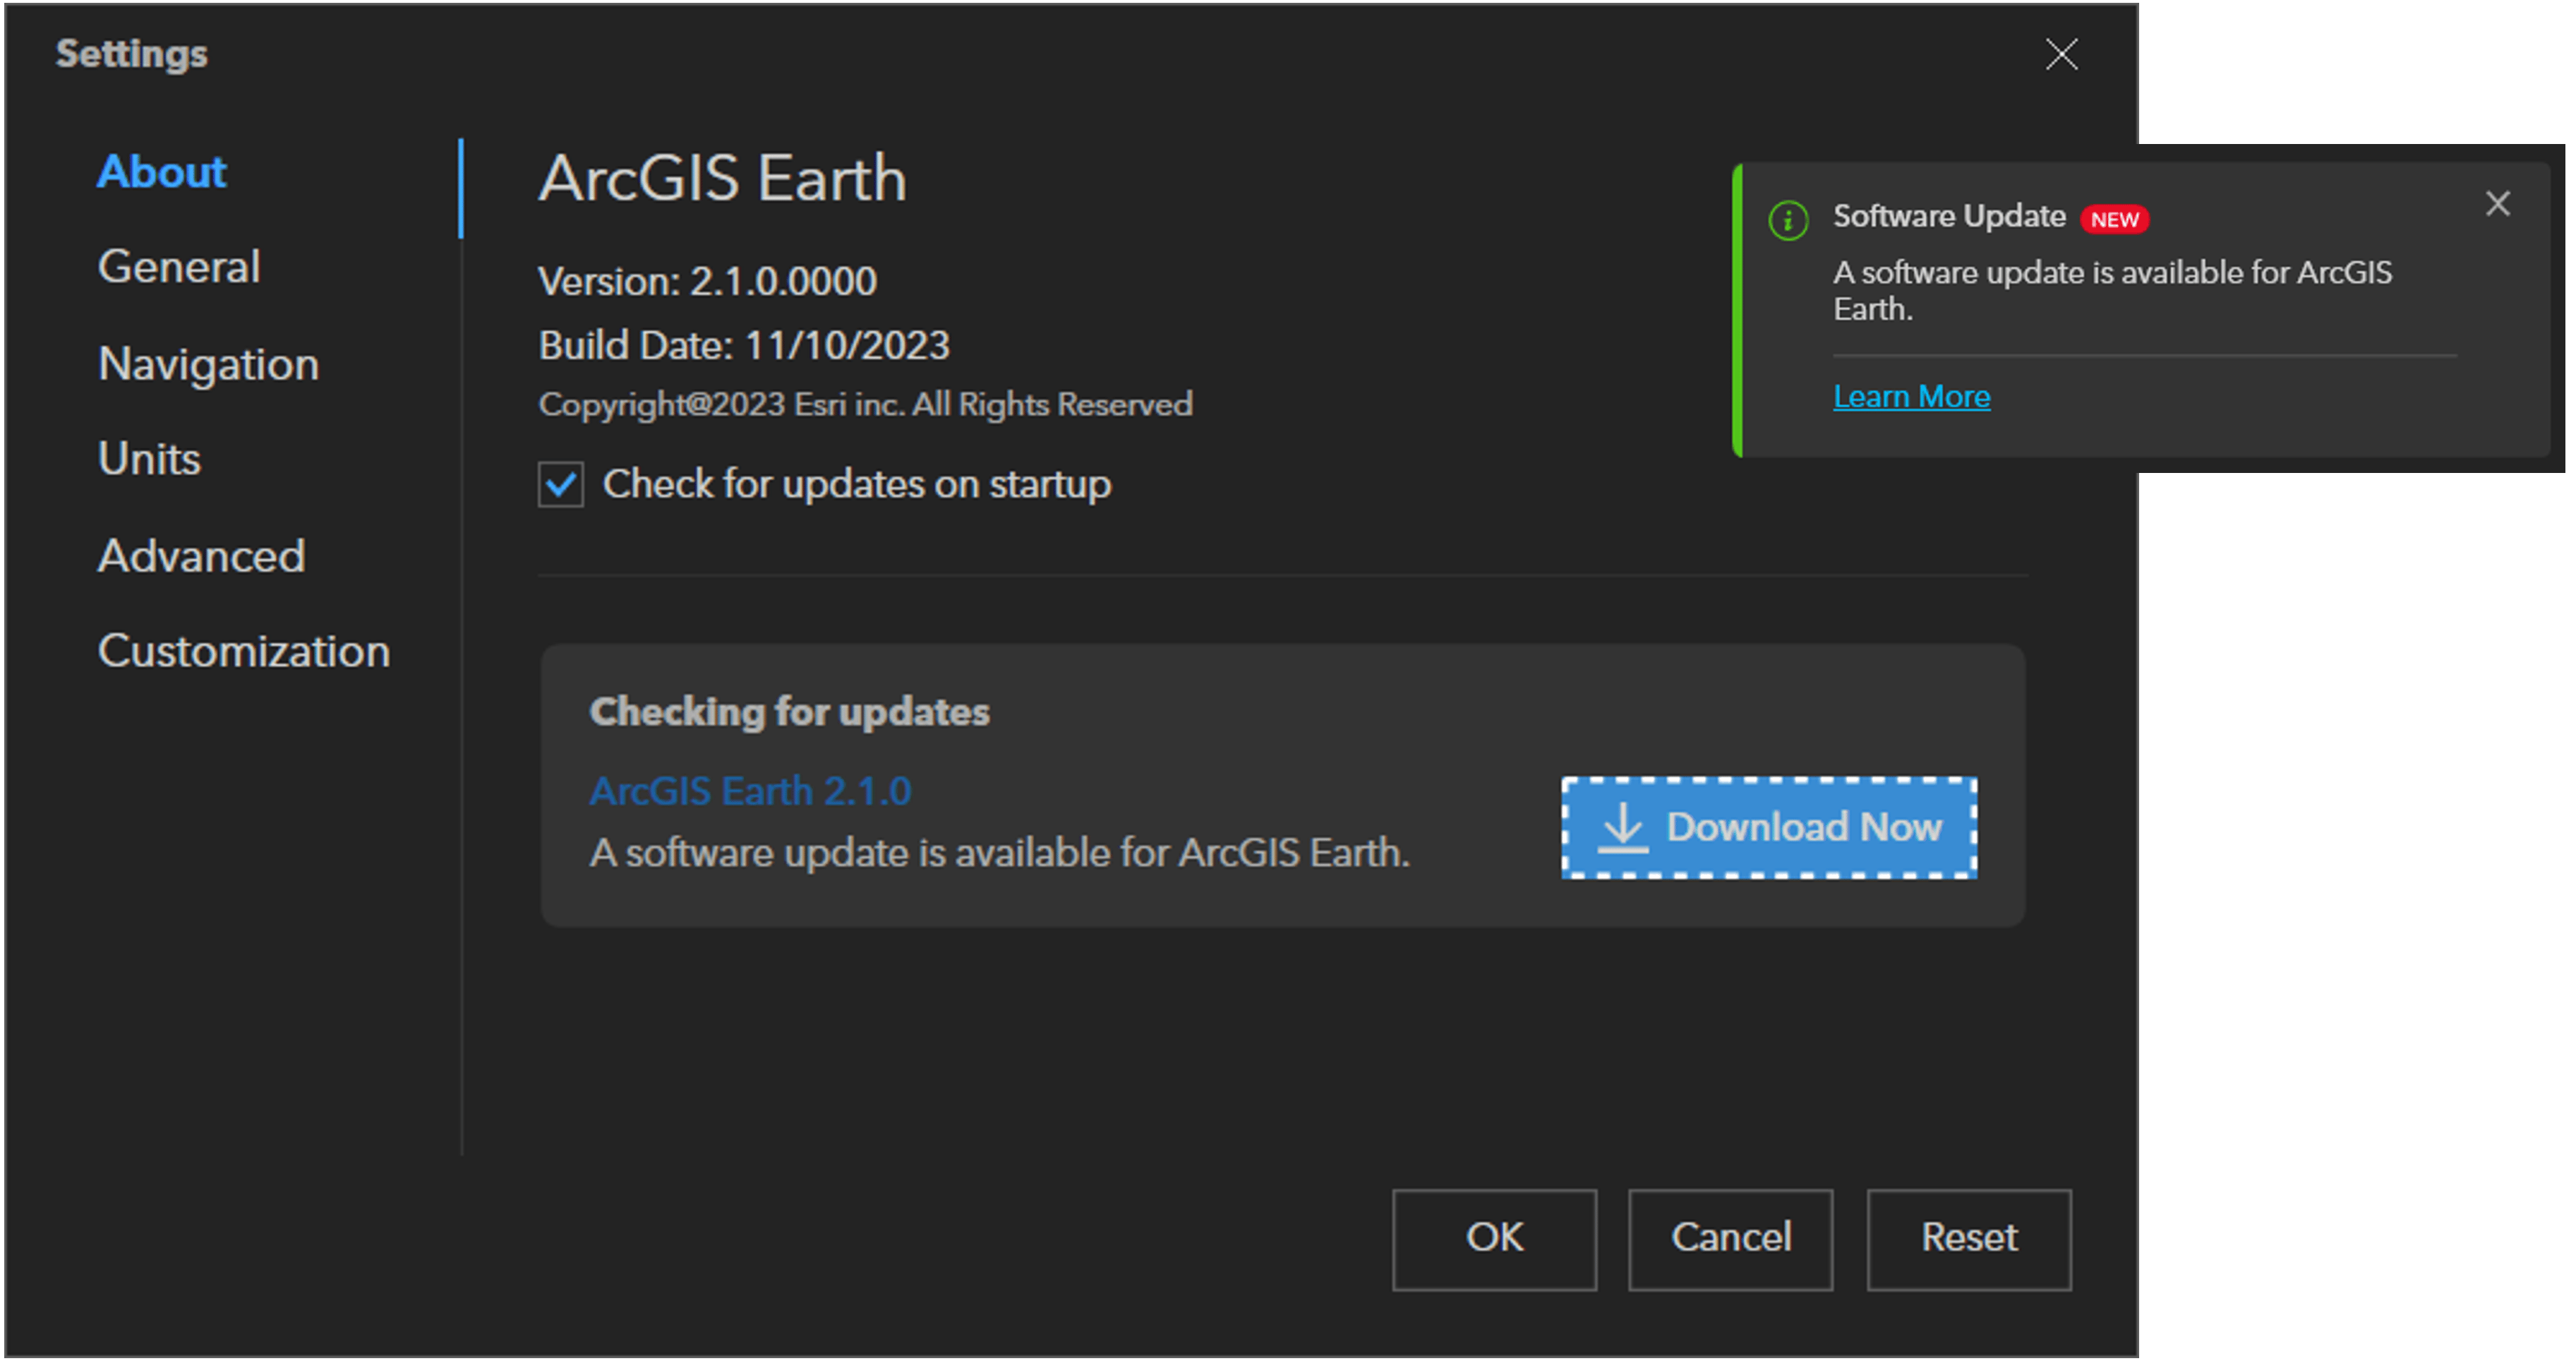Select the Units settings tab
The height and width of the screenshot is (1361, 2576).
pos(149,459)
